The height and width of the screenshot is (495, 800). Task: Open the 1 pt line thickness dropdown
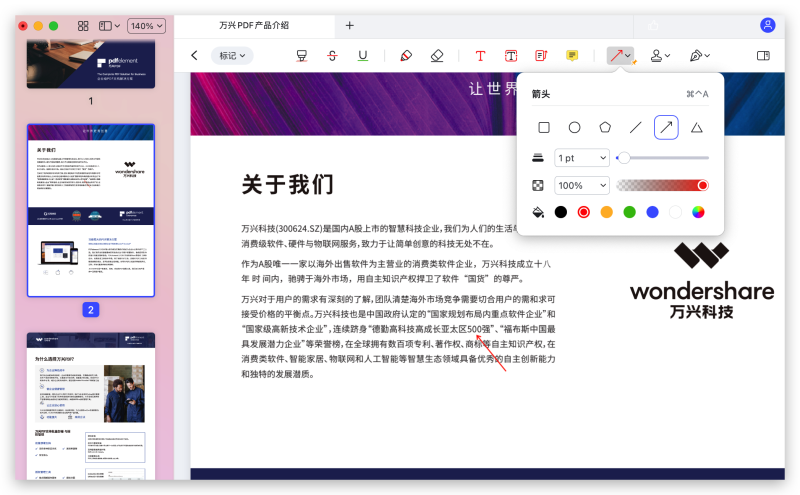(582, 158)
